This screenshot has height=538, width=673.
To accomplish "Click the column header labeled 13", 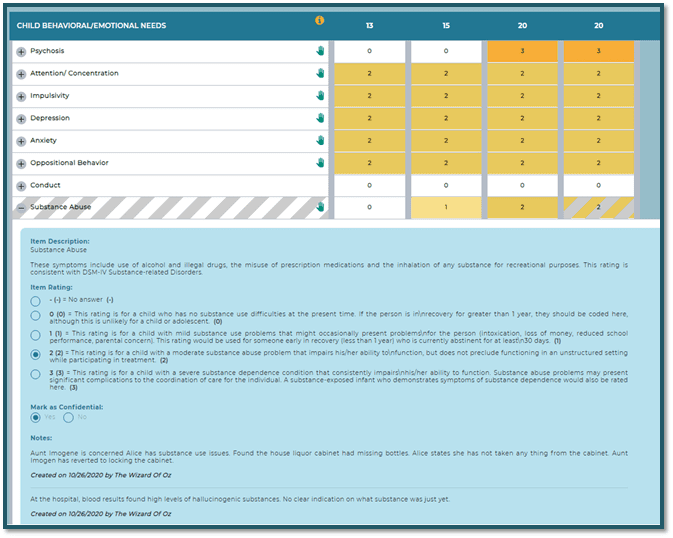I will pos(369,24).
